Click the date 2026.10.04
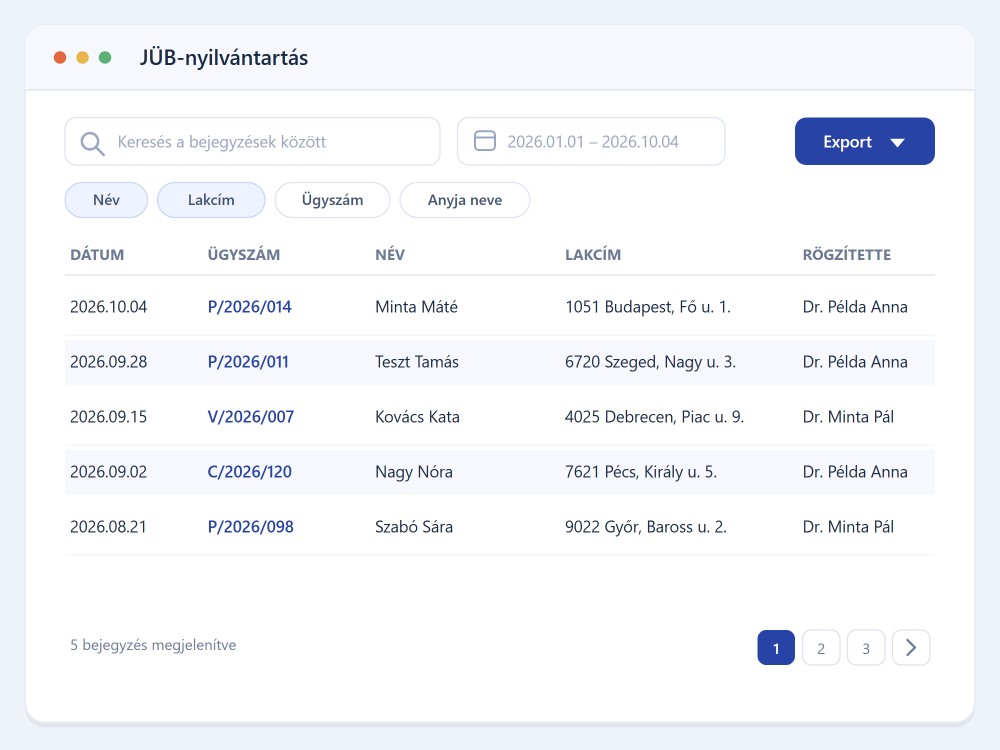1000x750 pixels. 108,307
